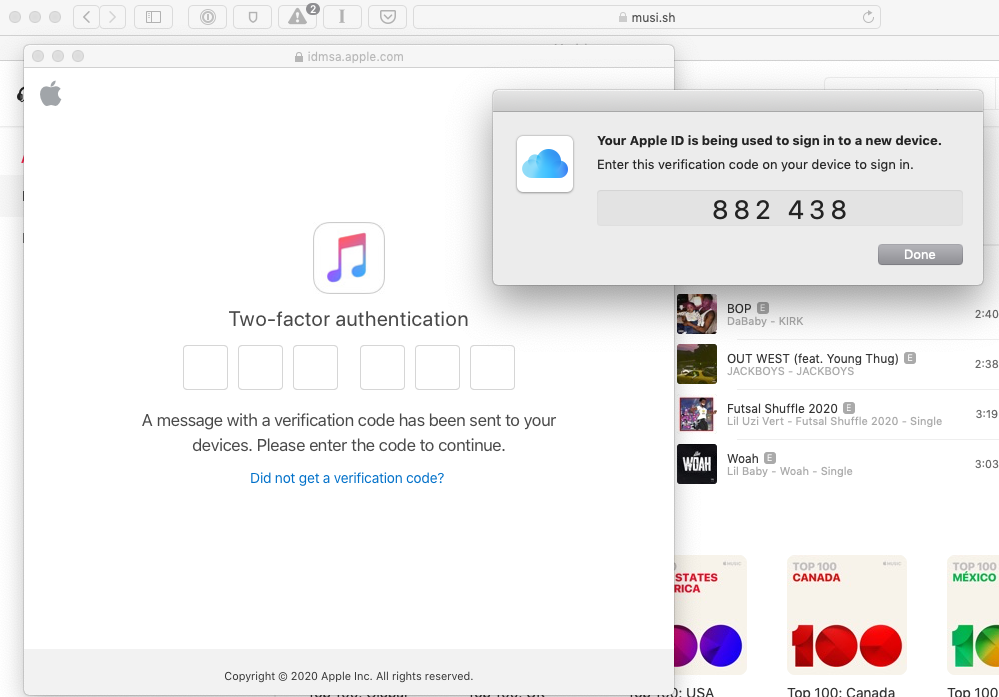This screenshot has height=697, width=999.
Task: Select the sixth verification digit box
Action: [x=492, y=368]
